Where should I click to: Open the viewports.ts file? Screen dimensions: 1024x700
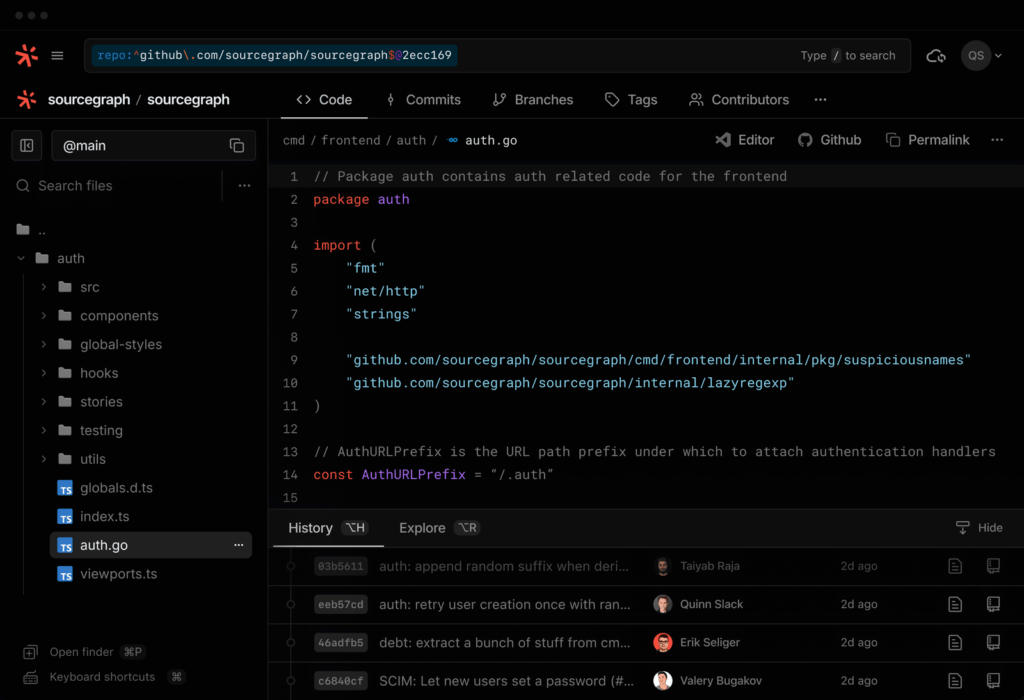click(118, 574)
